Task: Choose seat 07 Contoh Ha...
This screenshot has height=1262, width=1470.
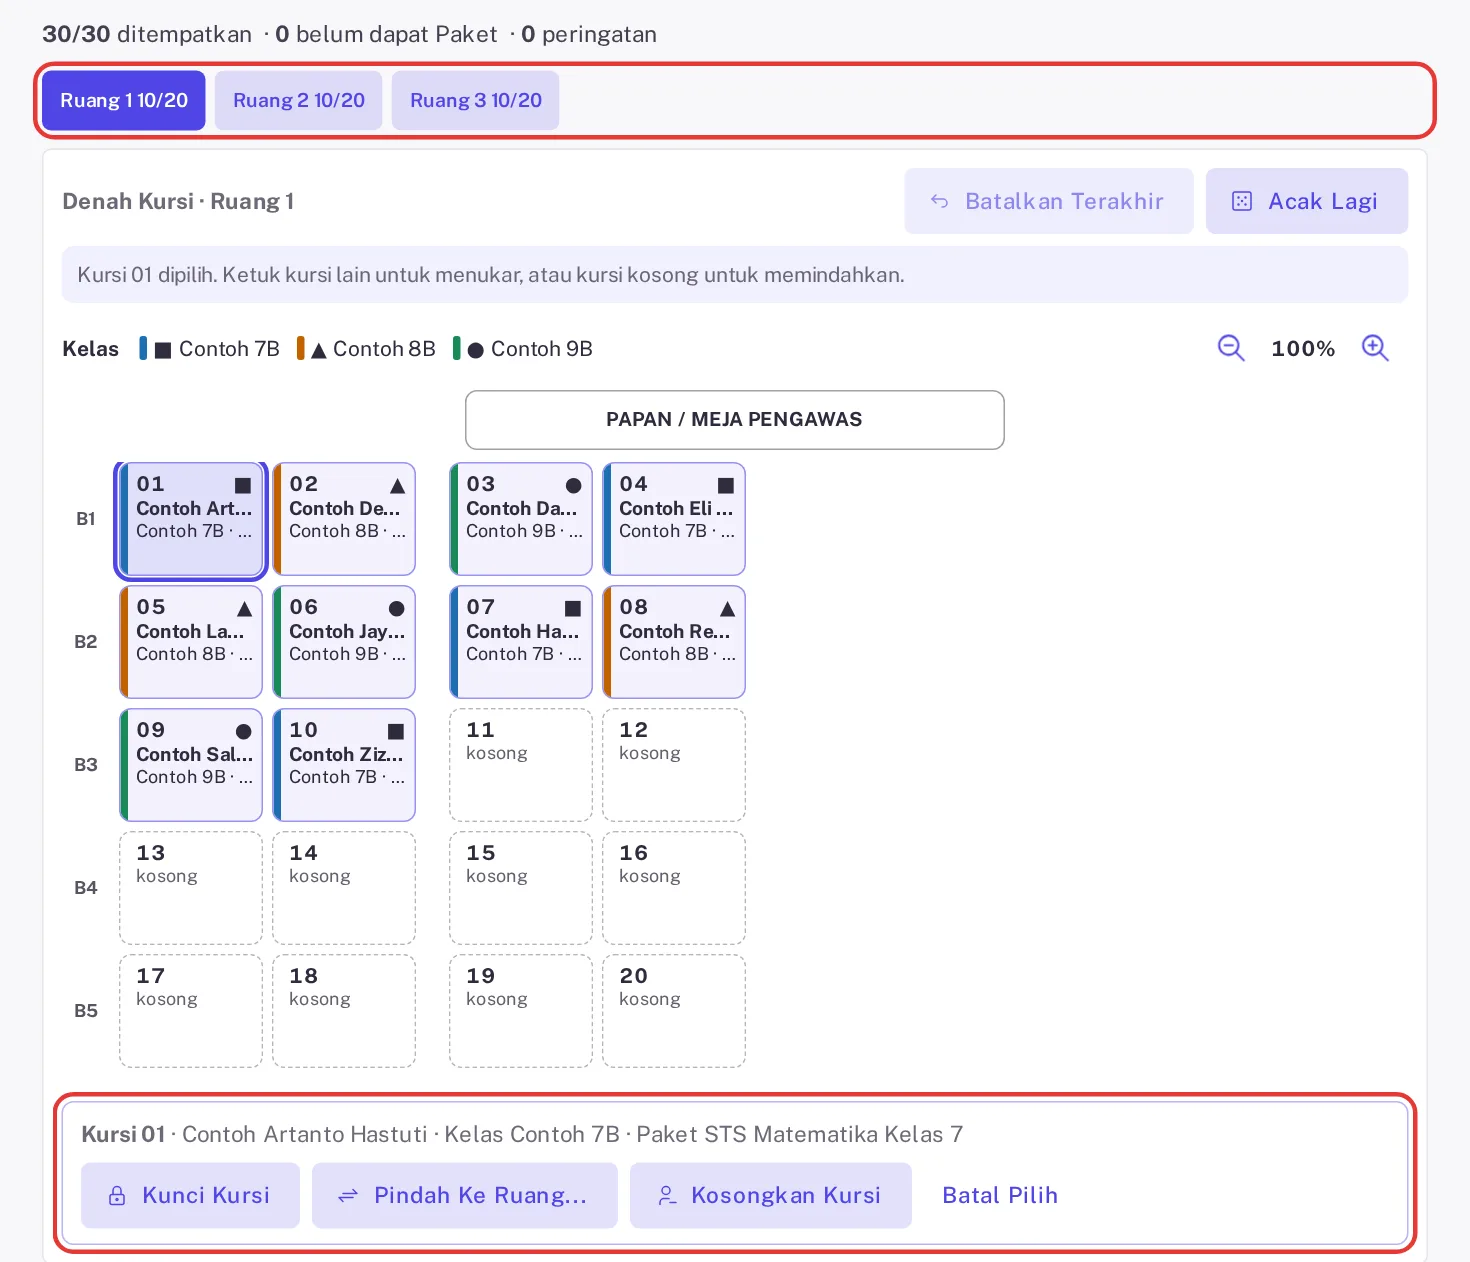Action: pyautogui.click(x=521, y=642)
